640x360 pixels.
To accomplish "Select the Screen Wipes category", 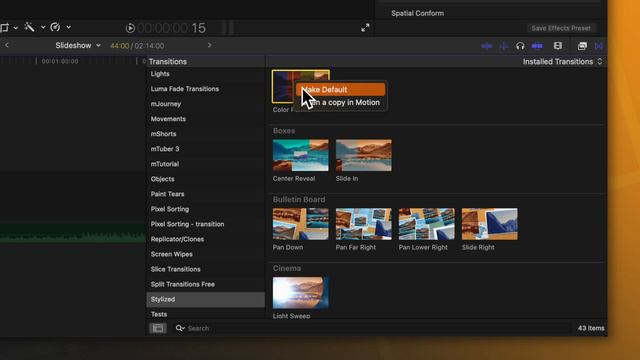I will [171, 254].
